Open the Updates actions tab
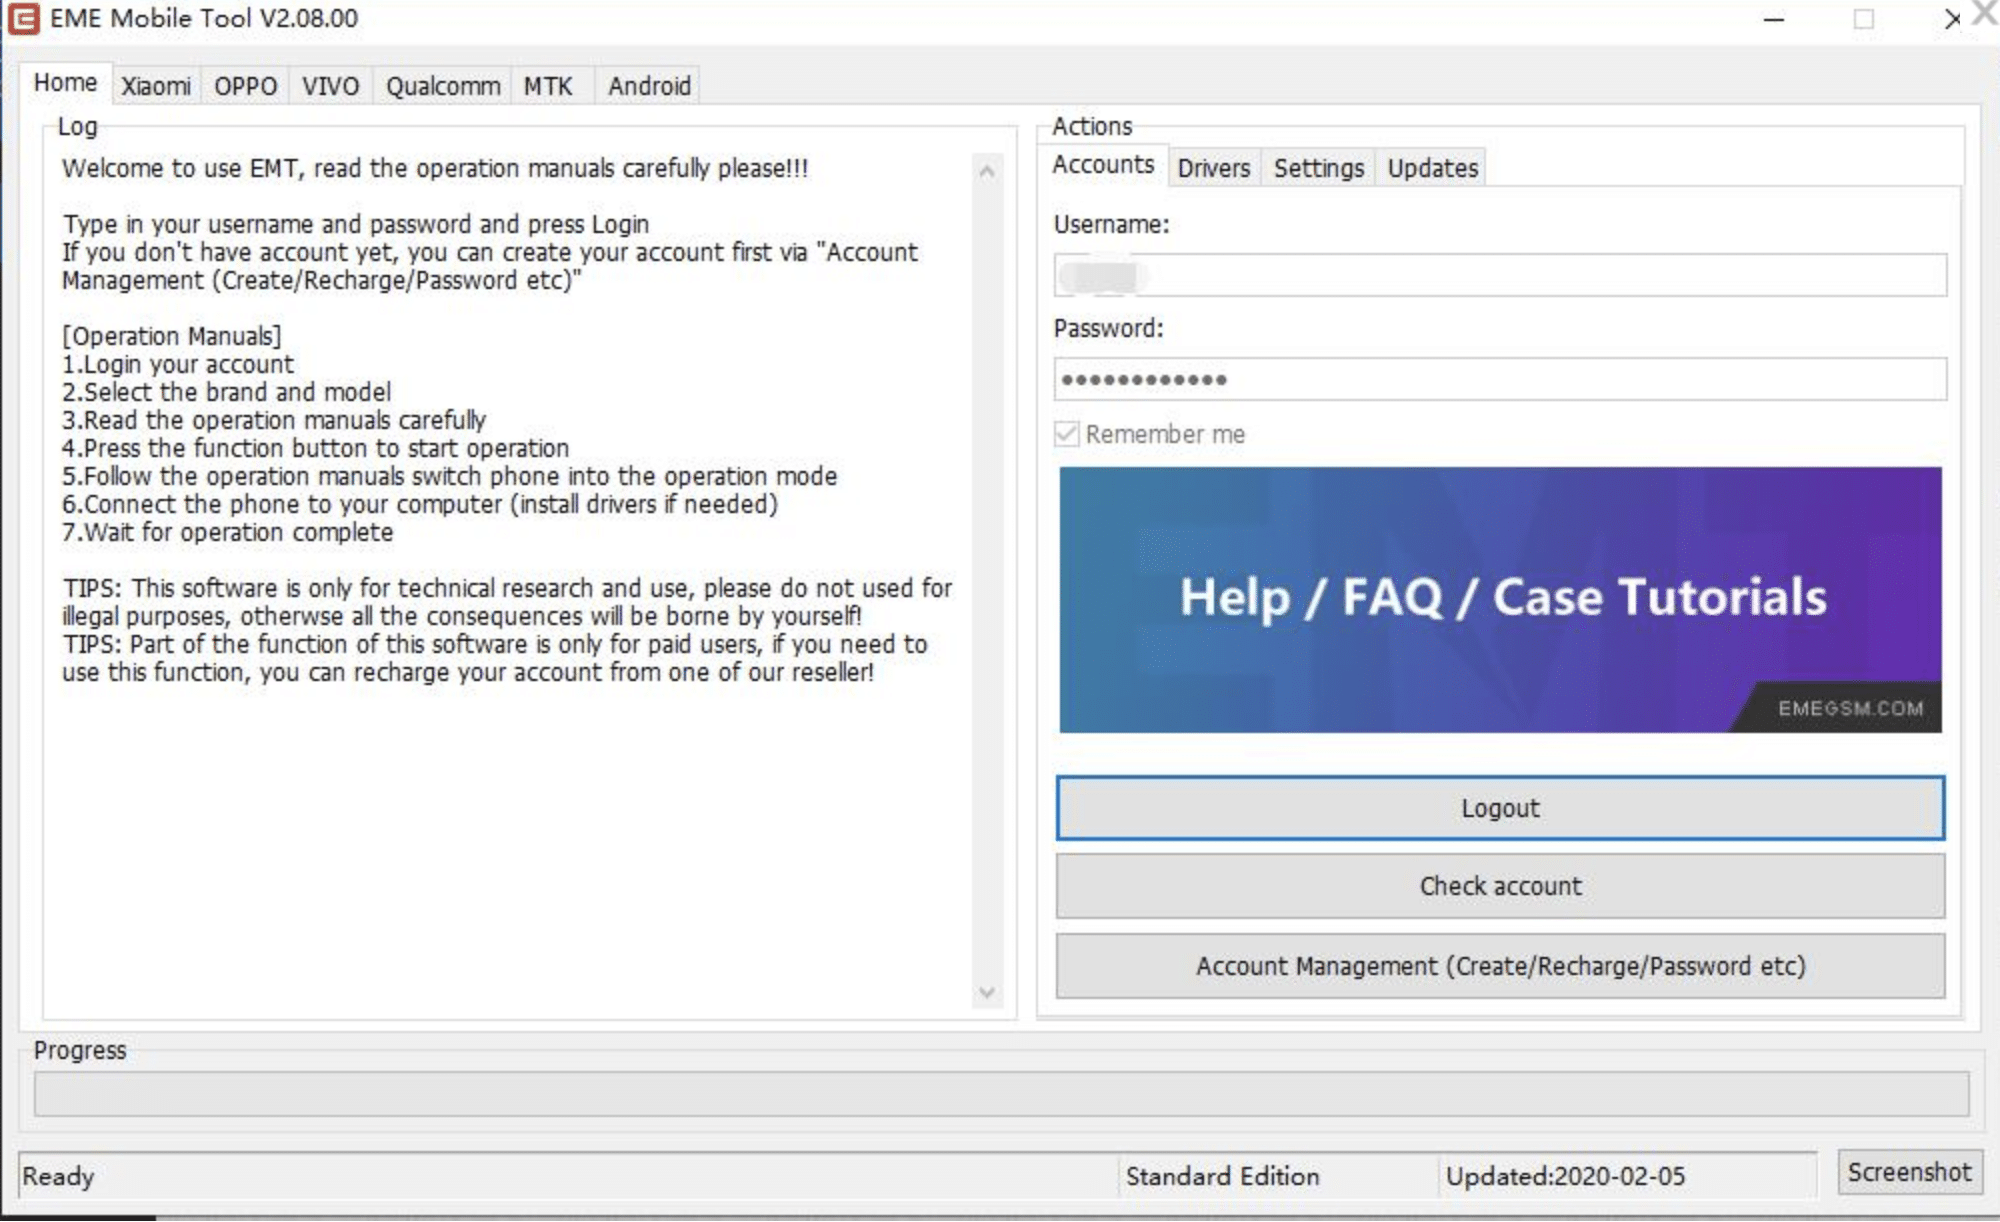Viewport: 2000px width, 1222px height. coord(1432,168)
